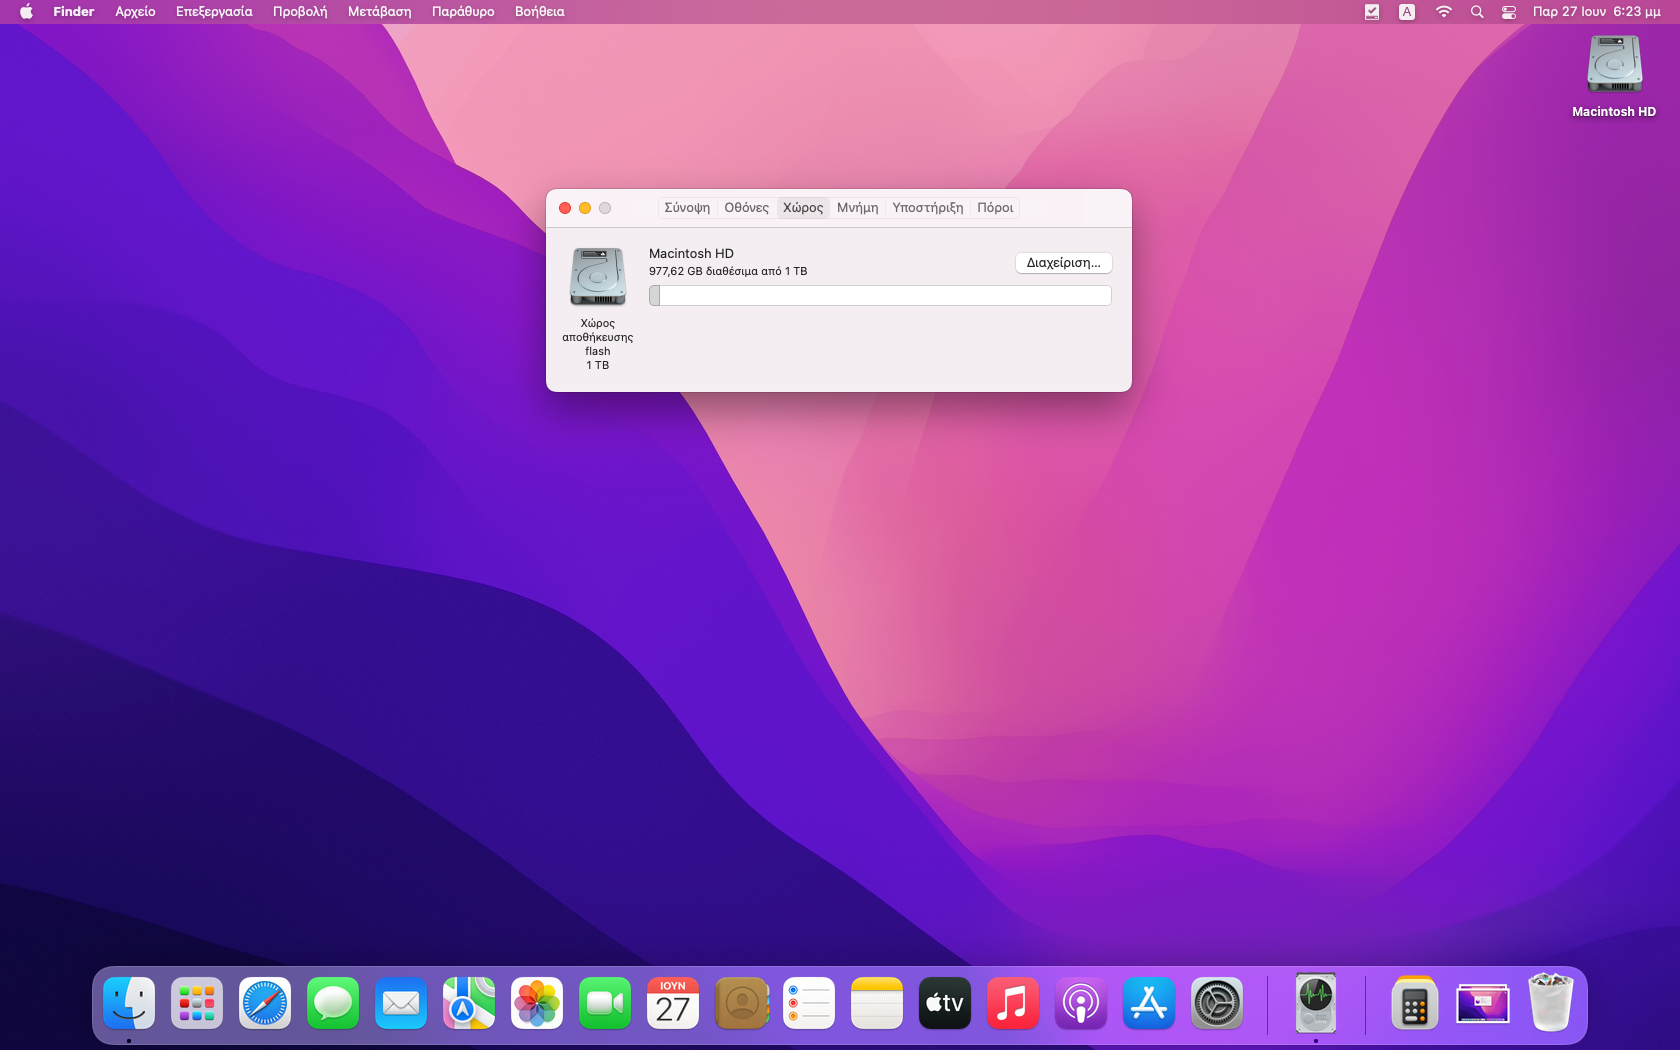Launch Reminders from the Dock
This screenshot has width=1680, height=1050.
809,1003
